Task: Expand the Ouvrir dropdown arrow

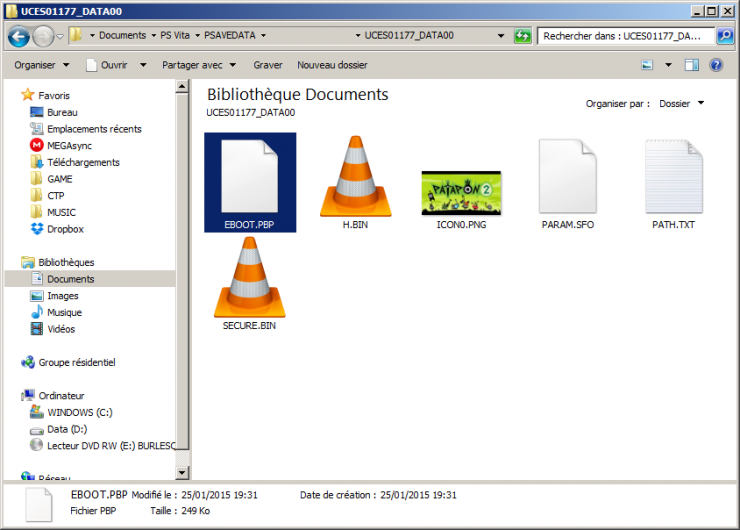Action: click(x=143, y=65)
